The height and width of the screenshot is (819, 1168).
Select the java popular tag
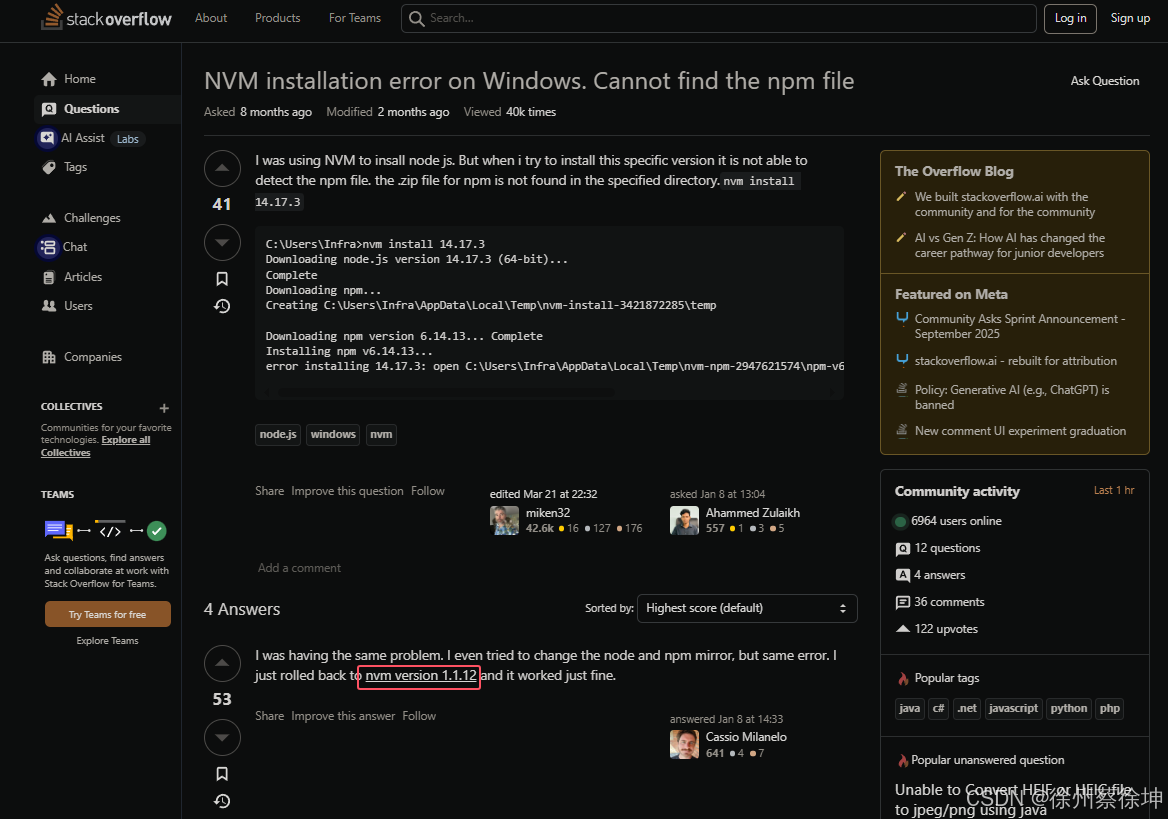[909, 709]
